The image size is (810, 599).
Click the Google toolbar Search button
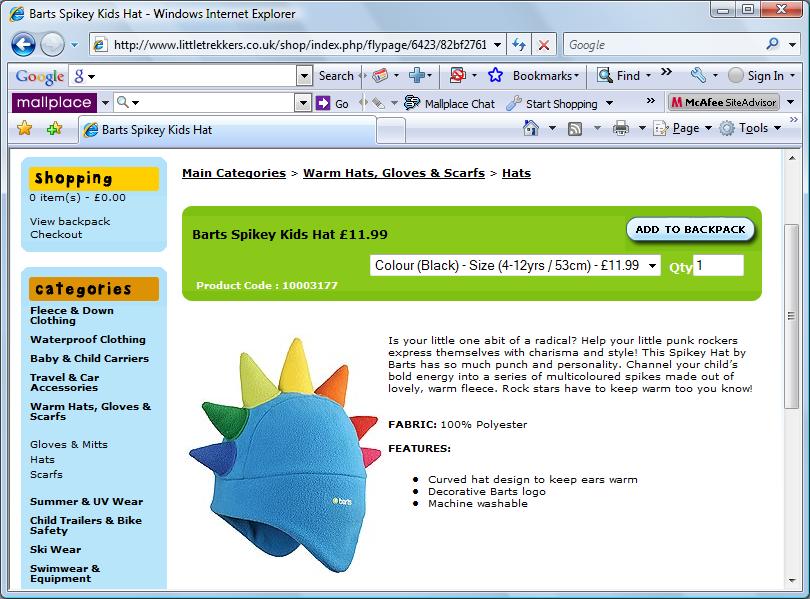tap(336, 76)
